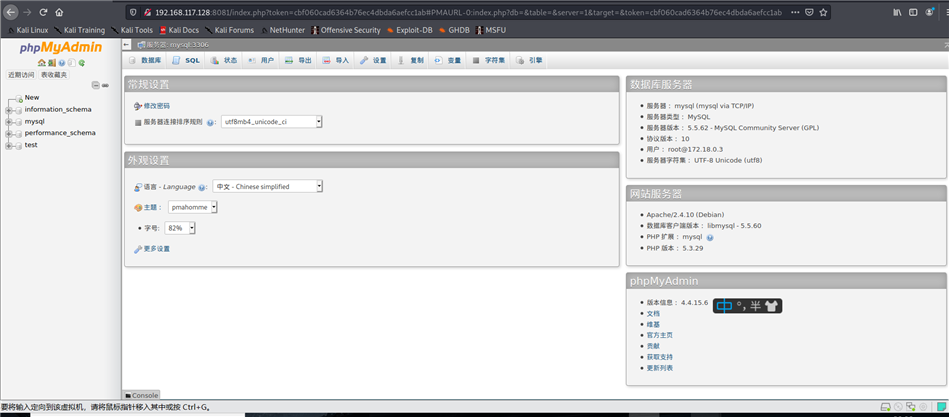Expand mysql database tree node
Viewport: 949px width, 417px height.
tap(8, 122)
